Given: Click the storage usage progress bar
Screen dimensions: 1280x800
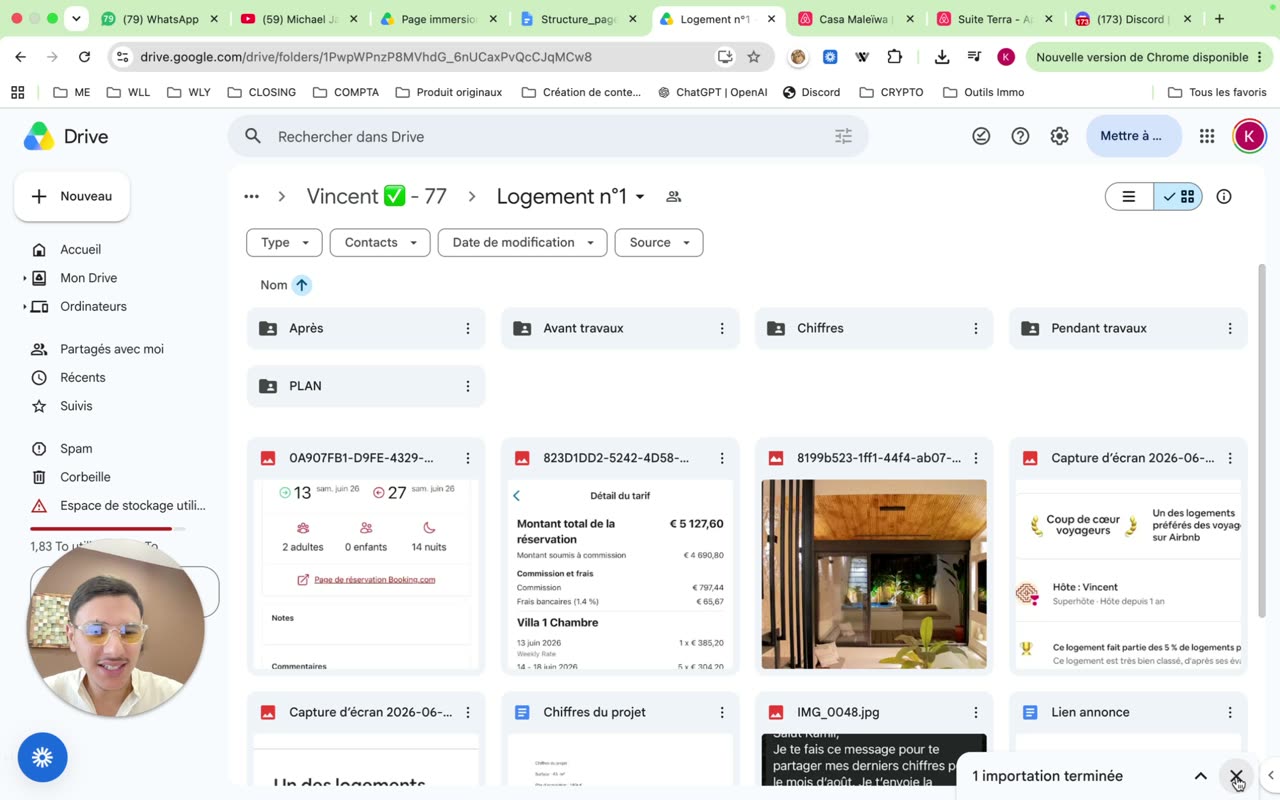Looking at the screenshot, I should (107, 528).
